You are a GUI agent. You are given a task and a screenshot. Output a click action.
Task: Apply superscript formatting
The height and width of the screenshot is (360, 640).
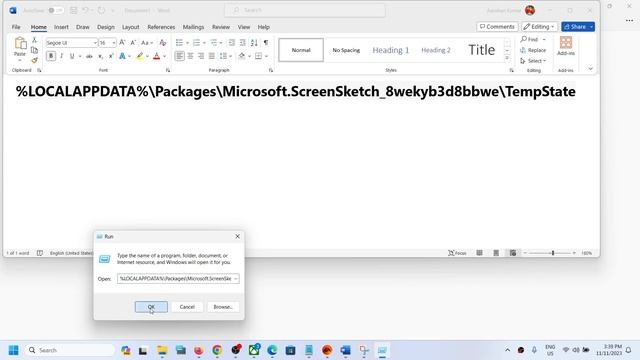(111, 56)
